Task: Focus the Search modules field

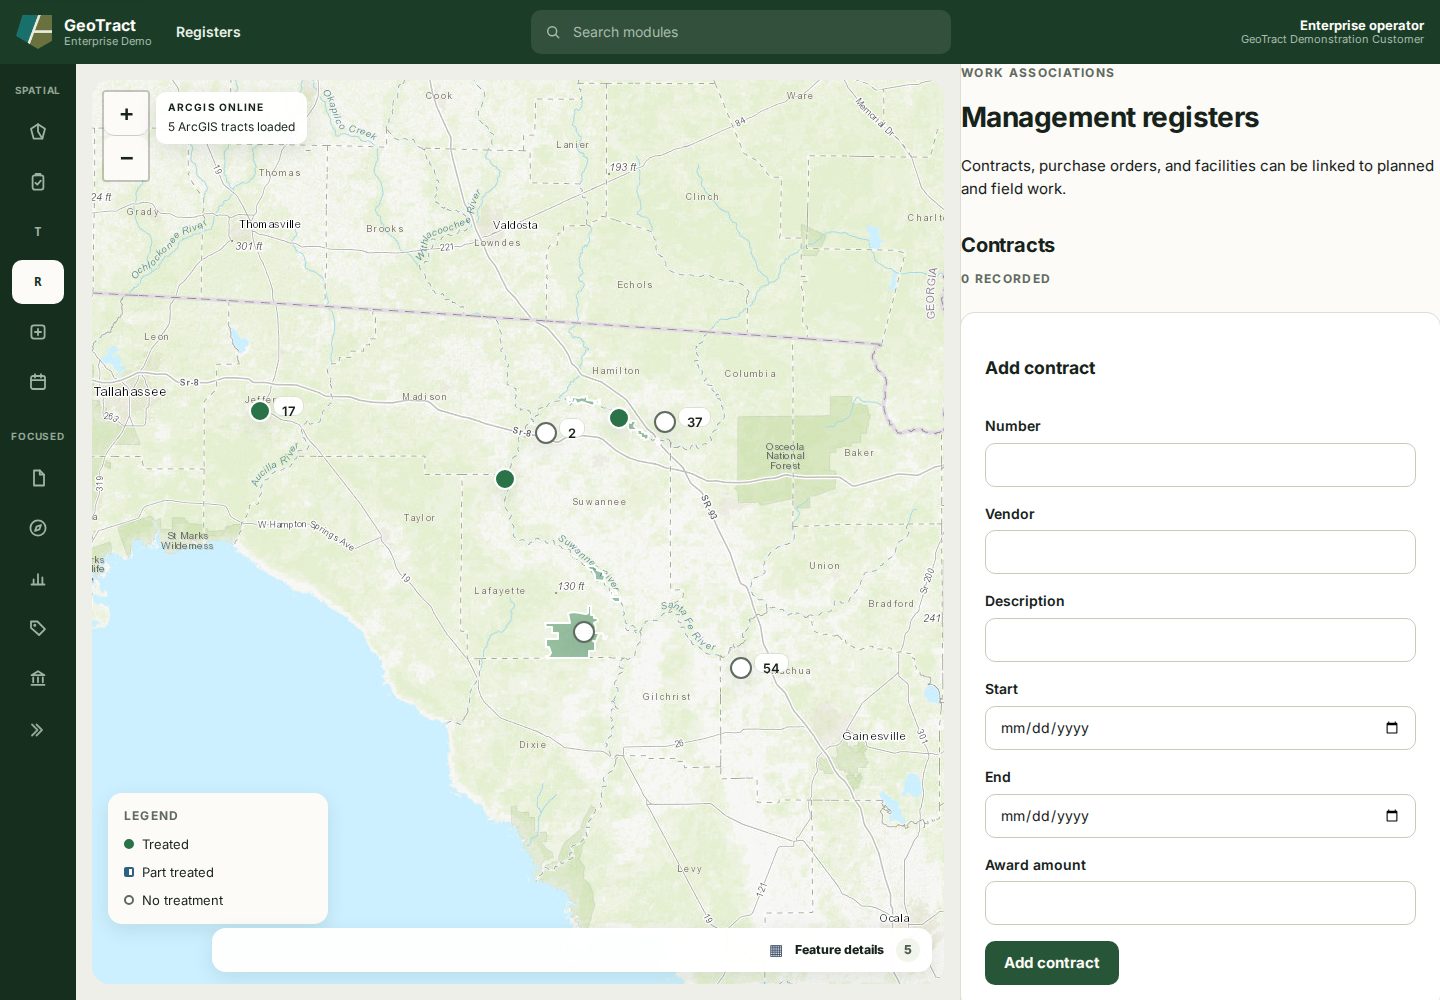Action: pos(741,32)
